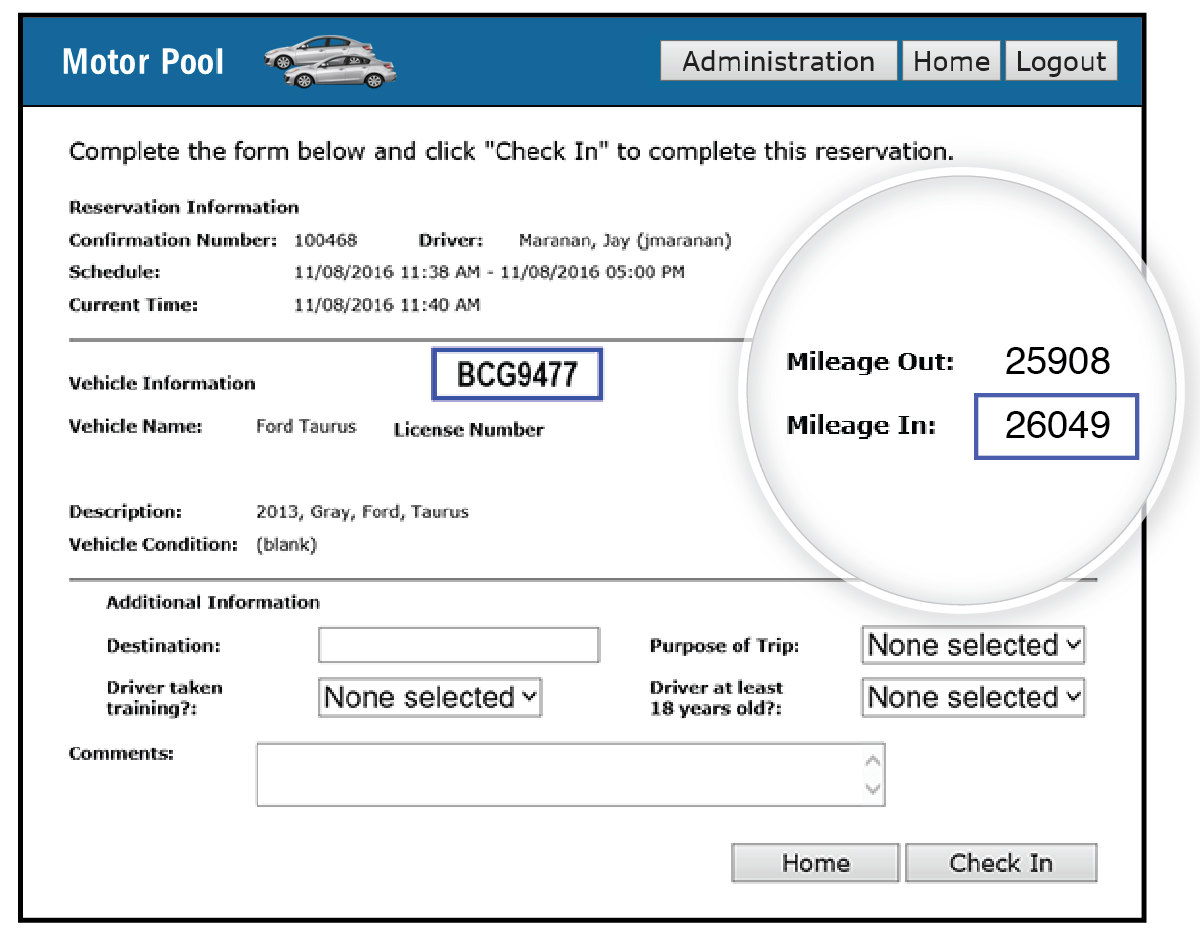Log out using the Logout button
This screenshot has height=930, width=1200.
tap(1061, 61)
